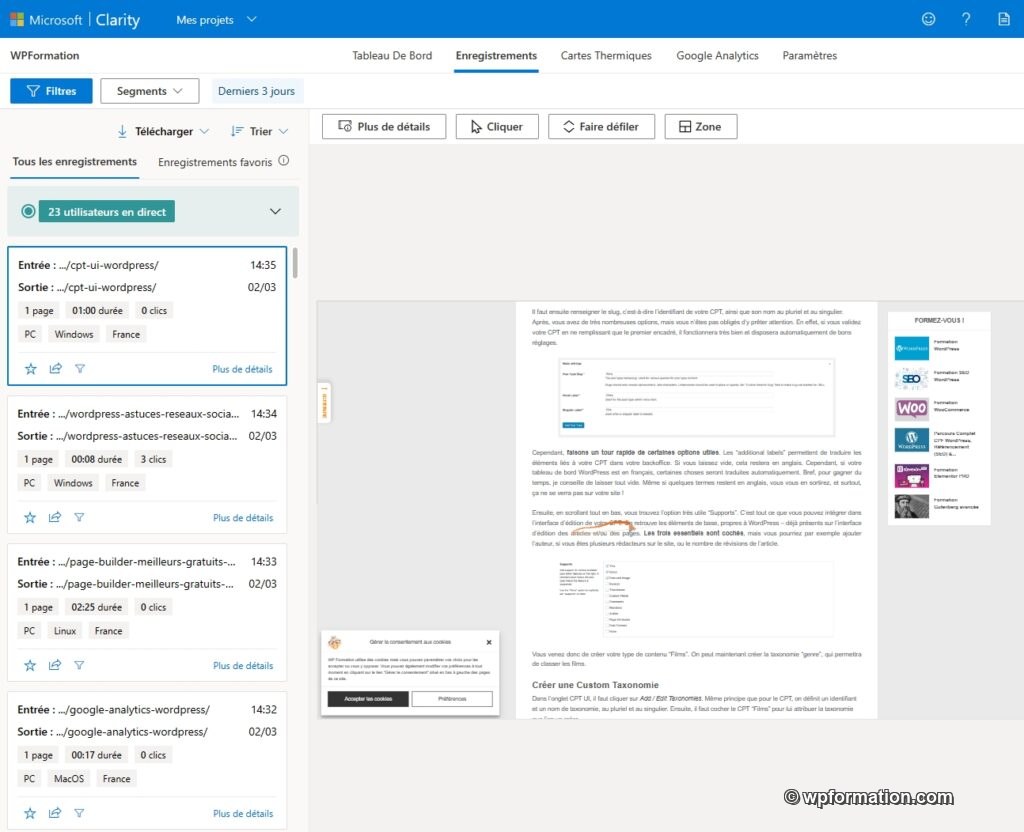Click Sortie .../cpt-ui-wordpress/ text
Image resolution: width=1024 pixels, height=832 pixels.
click(87, 287)
